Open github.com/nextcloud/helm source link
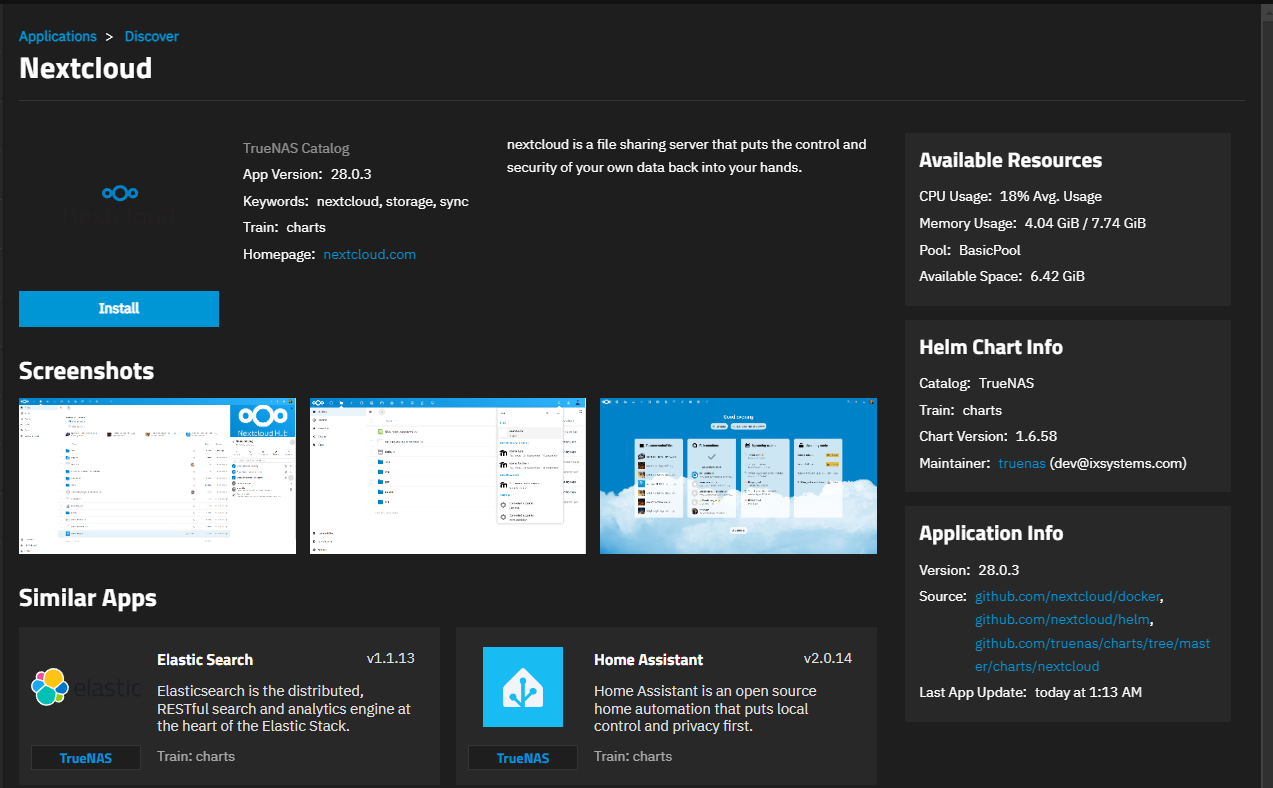1273x788 pixels. 1062,620
